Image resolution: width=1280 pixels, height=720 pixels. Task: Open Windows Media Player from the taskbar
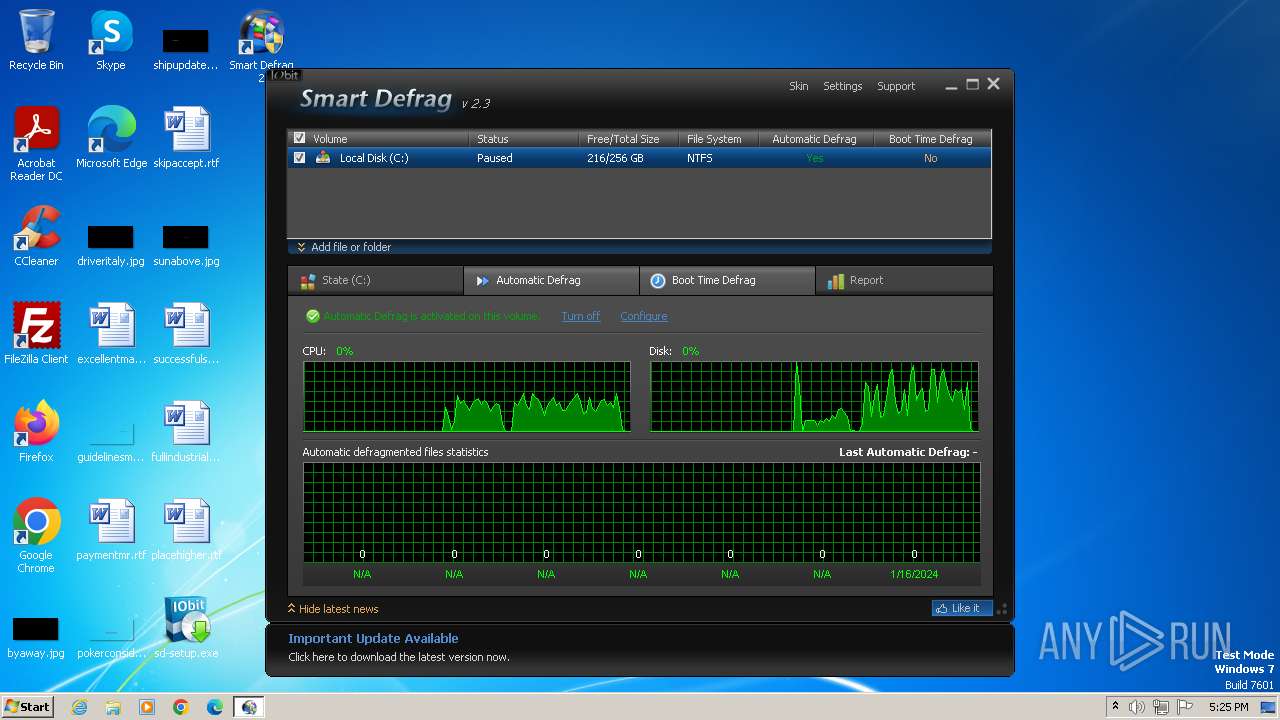[x=147, y=707]
